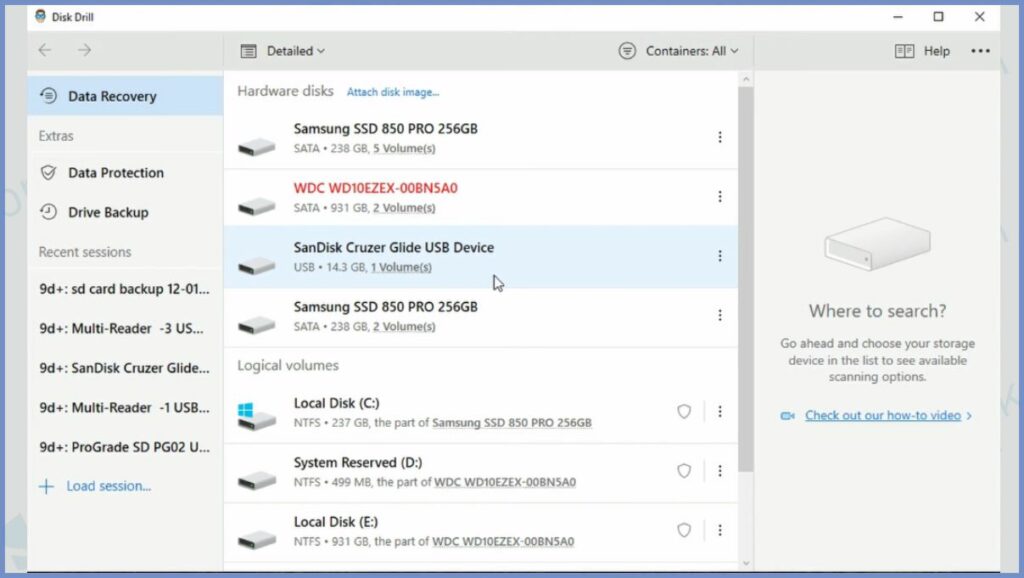
Task: Click the disk list vertical scrollbar
Action: click(x=745, y=280)
